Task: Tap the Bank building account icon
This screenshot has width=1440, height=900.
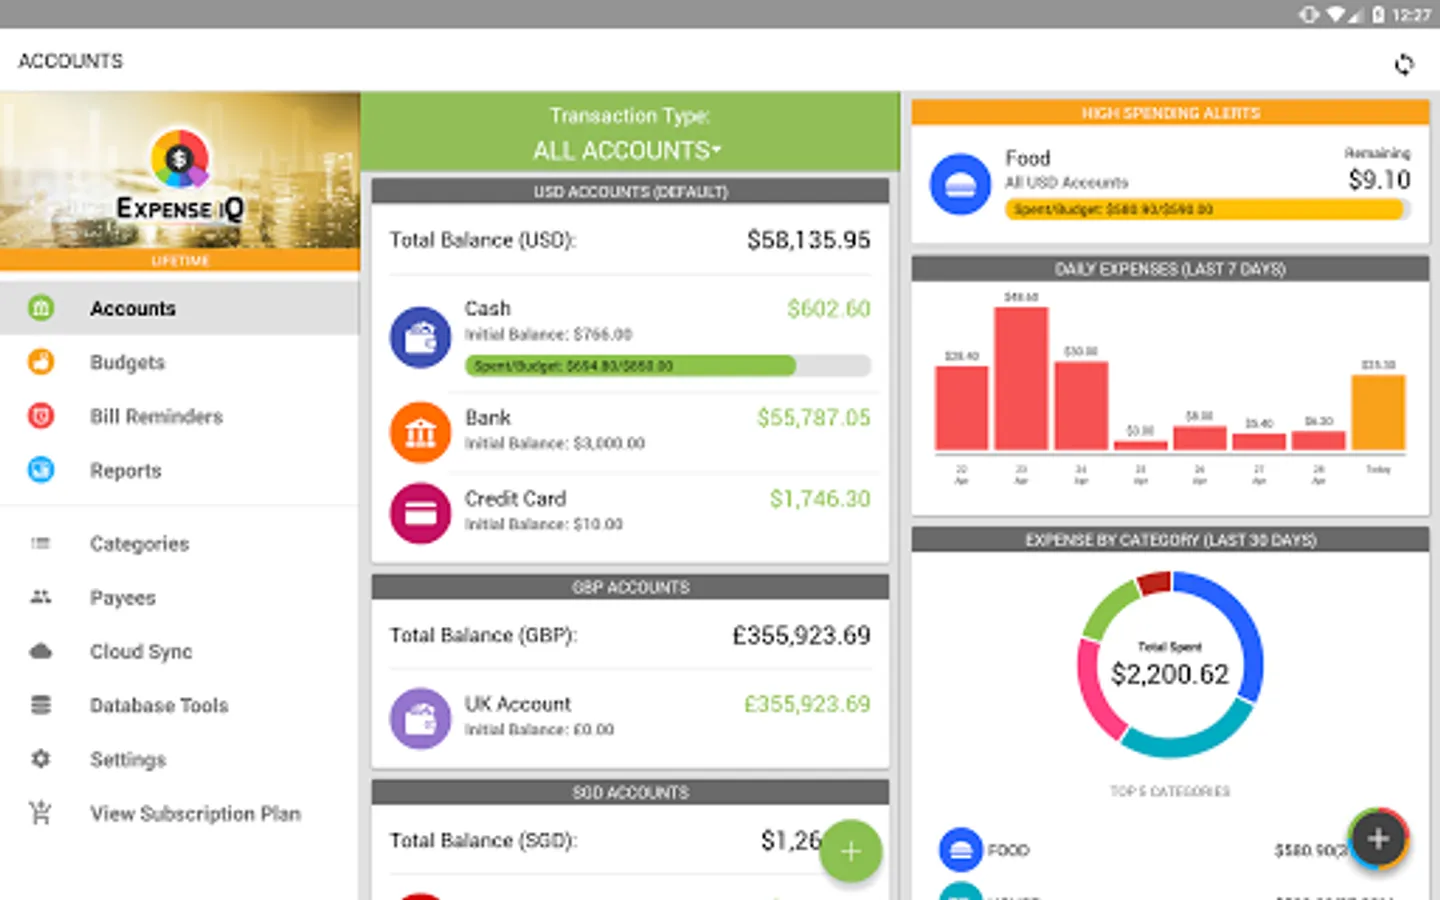Action: [x=420, y=432]
